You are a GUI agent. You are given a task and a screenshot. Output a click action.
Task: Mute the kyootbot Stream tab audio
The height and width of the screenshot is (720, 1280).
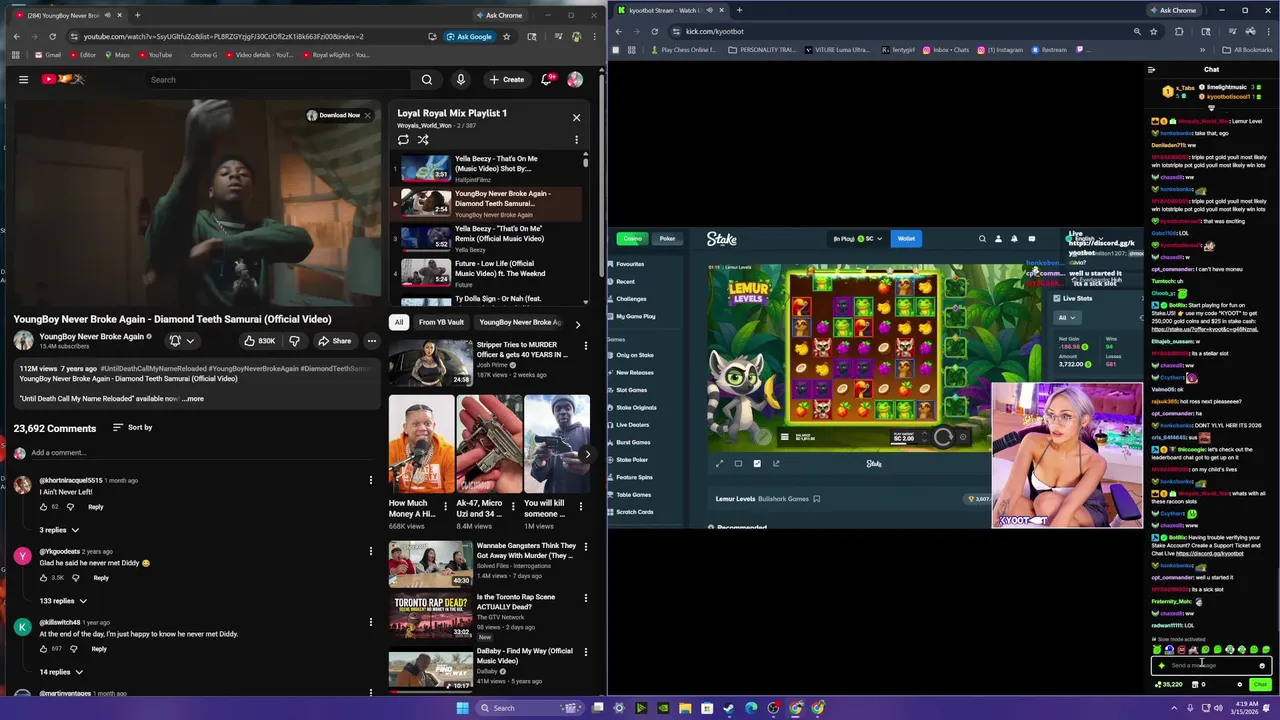[x=712, y=10]
